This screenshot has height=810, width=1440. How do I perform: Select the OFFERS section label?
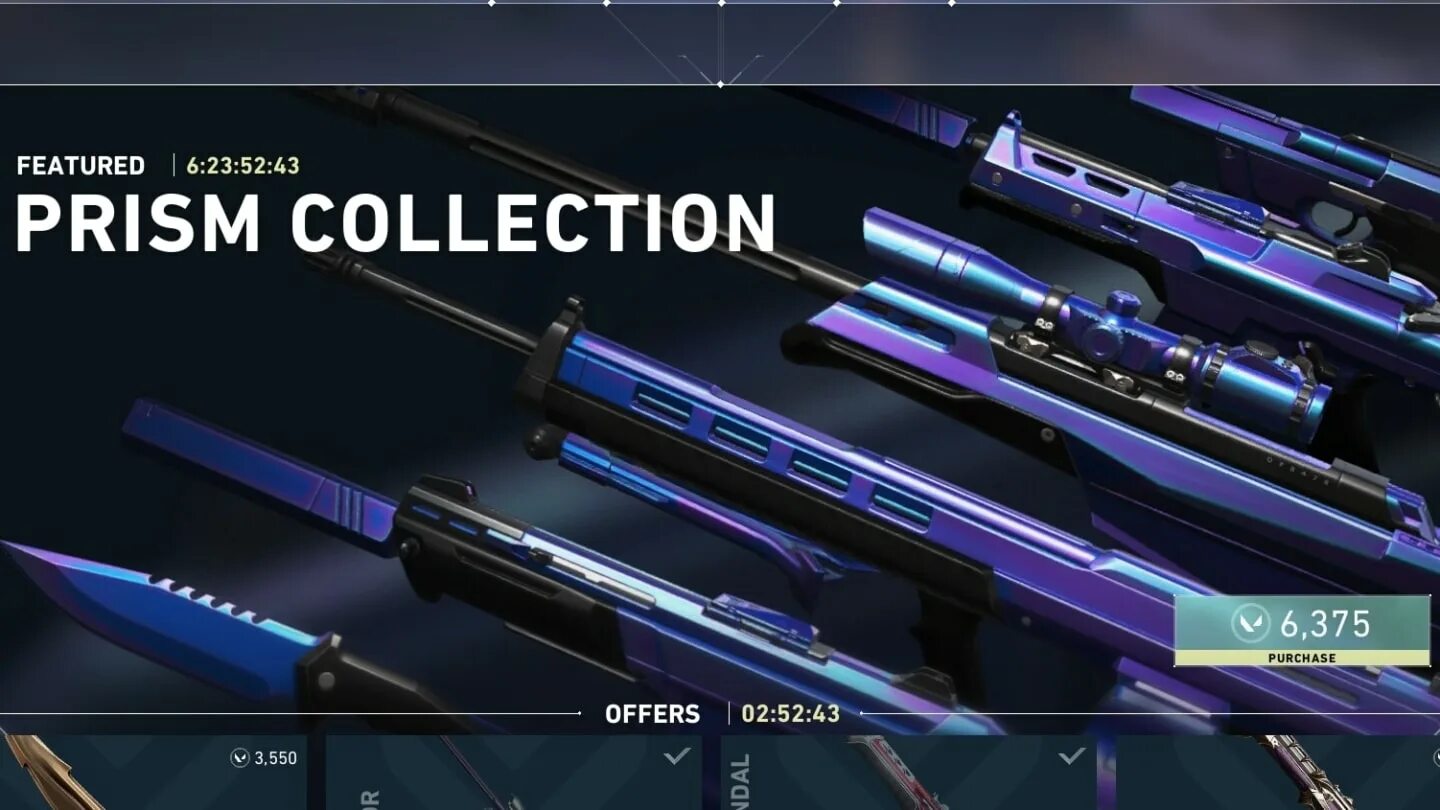[652, 714]
